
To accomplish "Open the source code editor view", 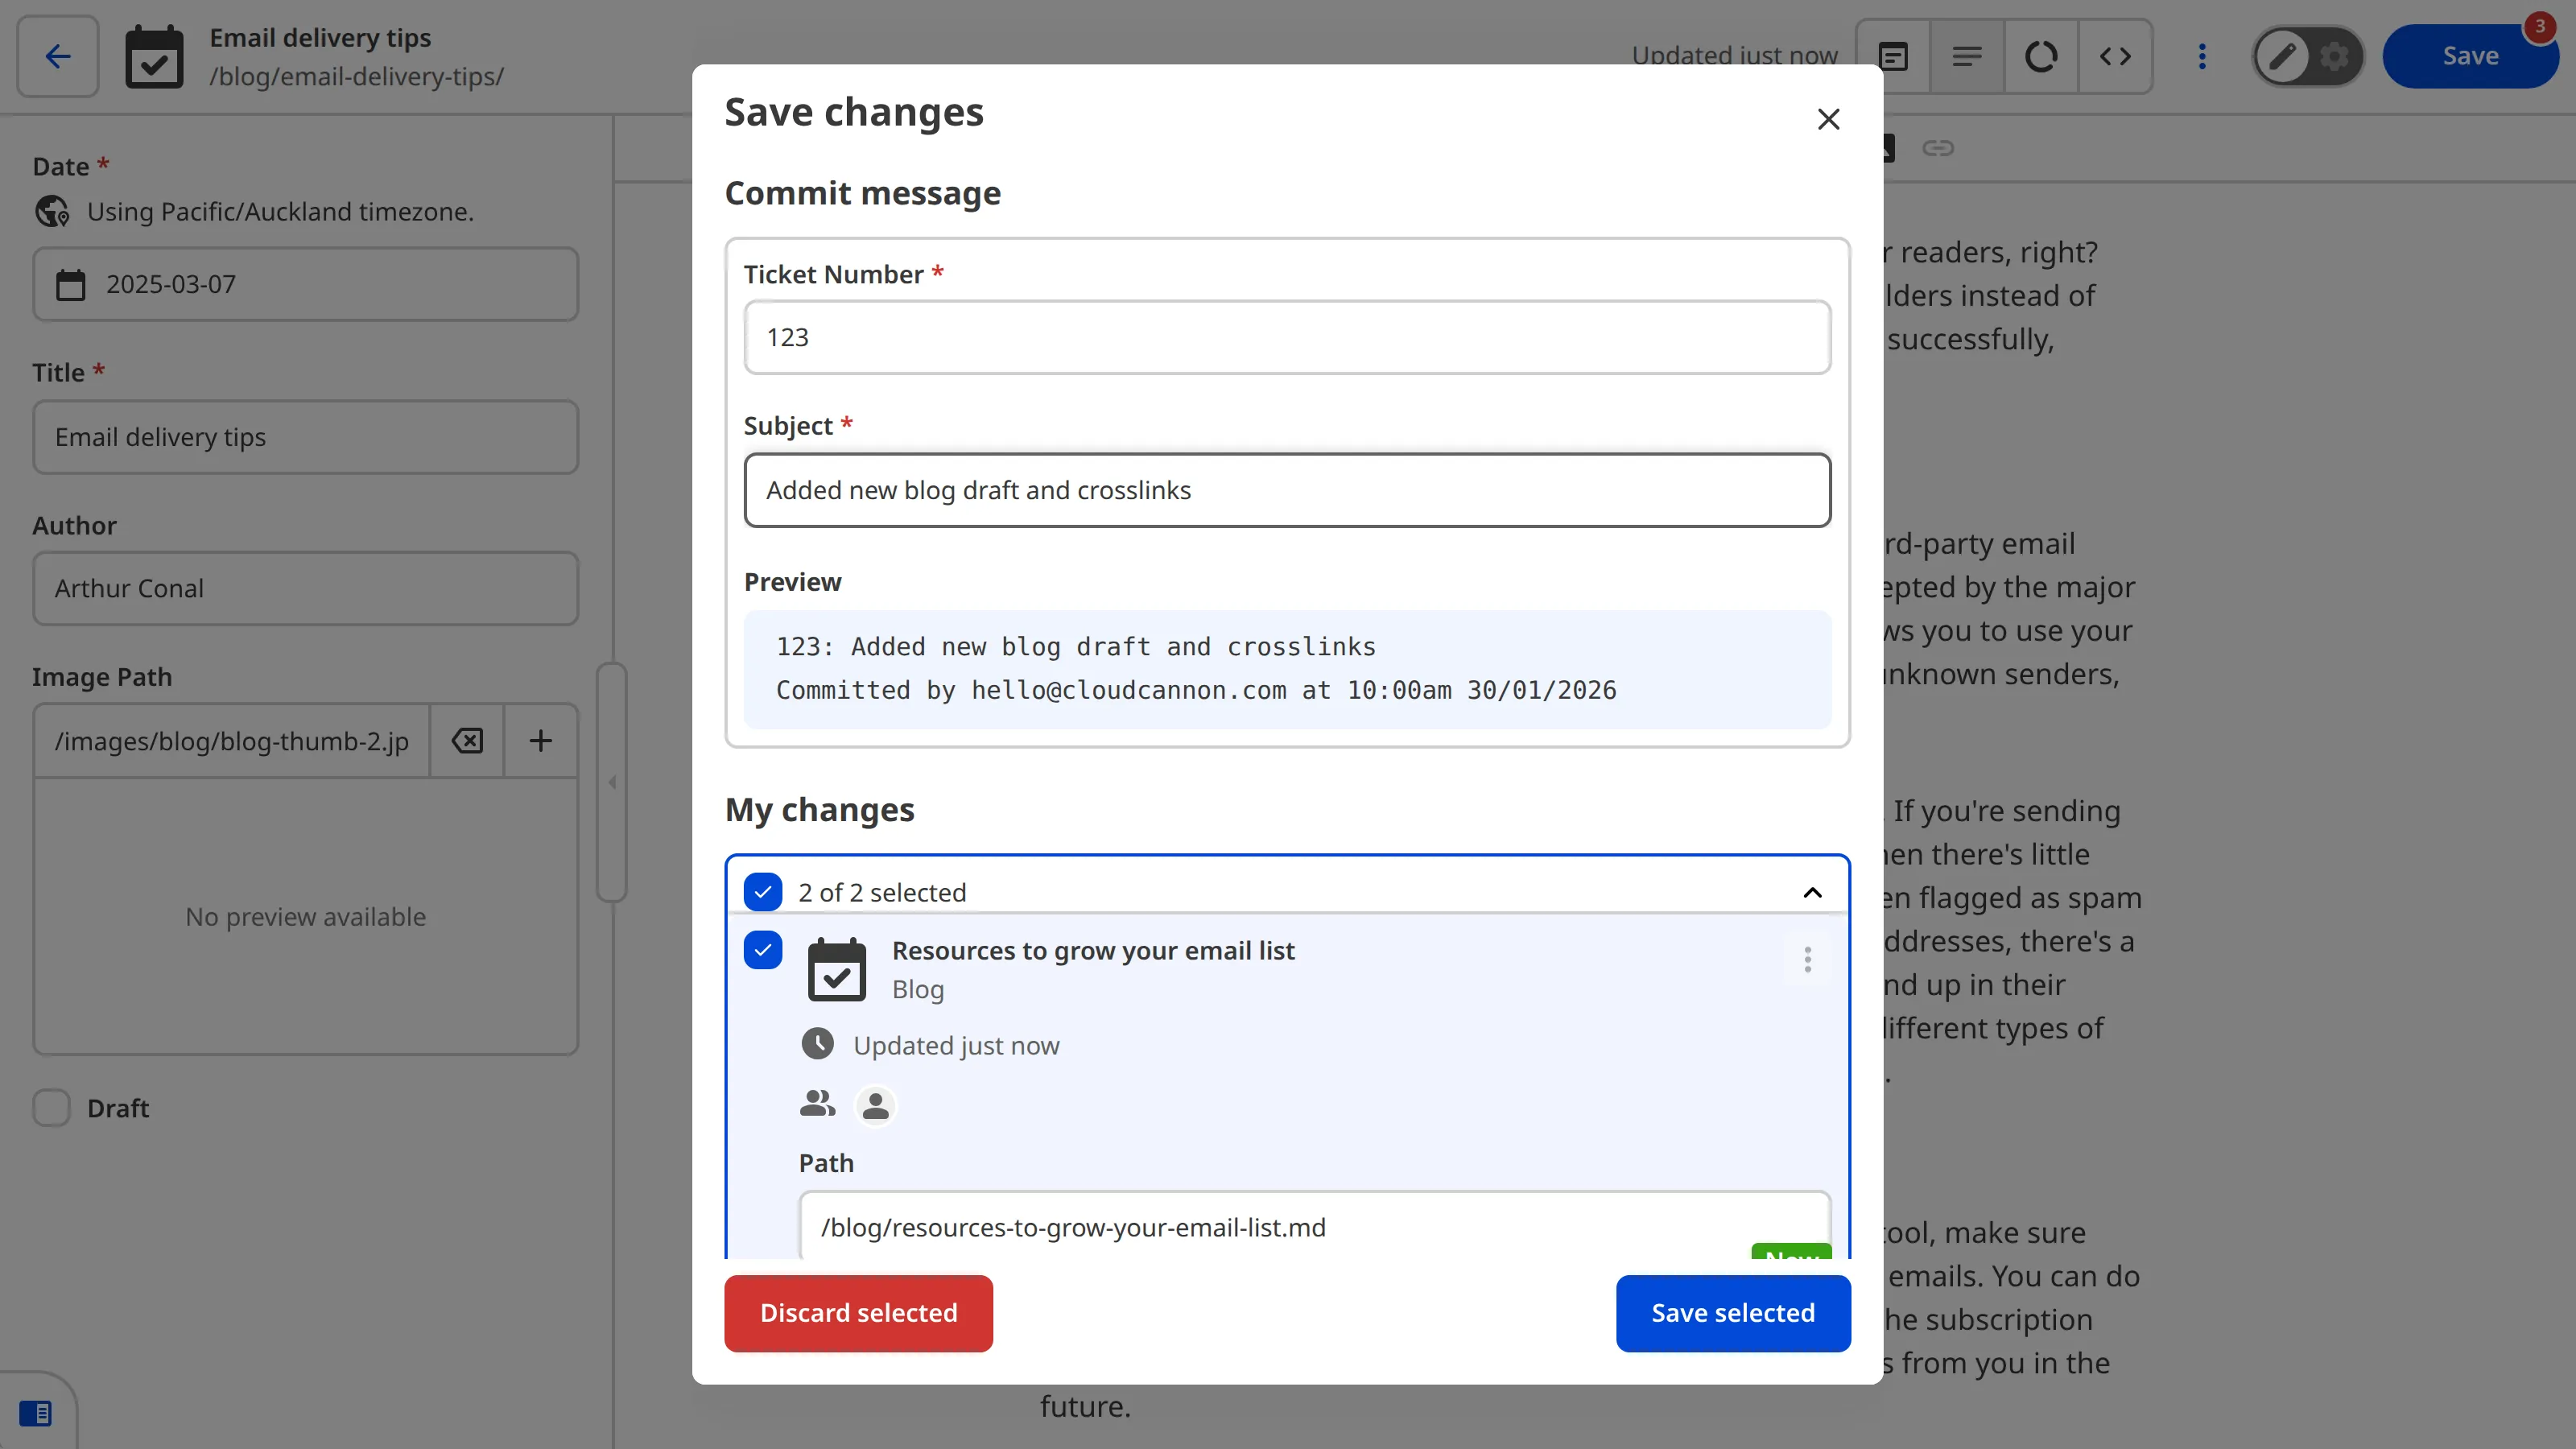I will tap(2116, 56).
